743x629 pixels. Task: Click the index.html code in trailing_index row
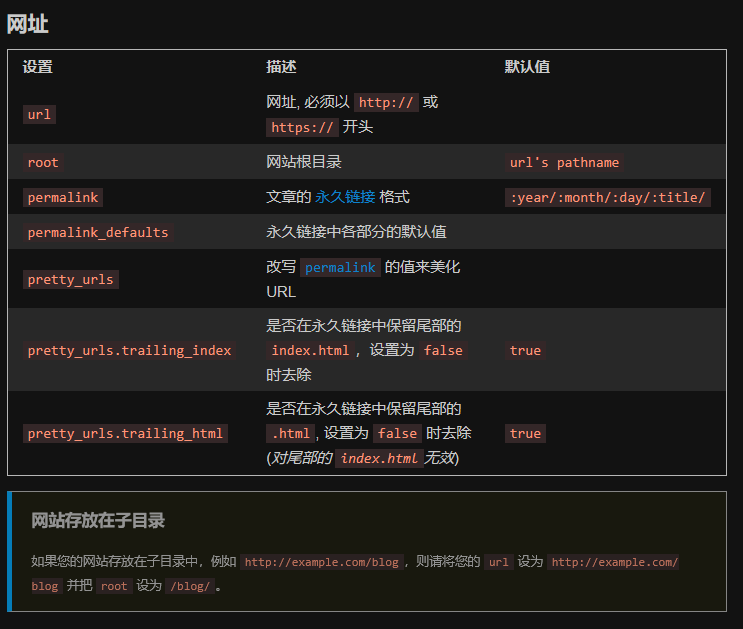[310, 351]
